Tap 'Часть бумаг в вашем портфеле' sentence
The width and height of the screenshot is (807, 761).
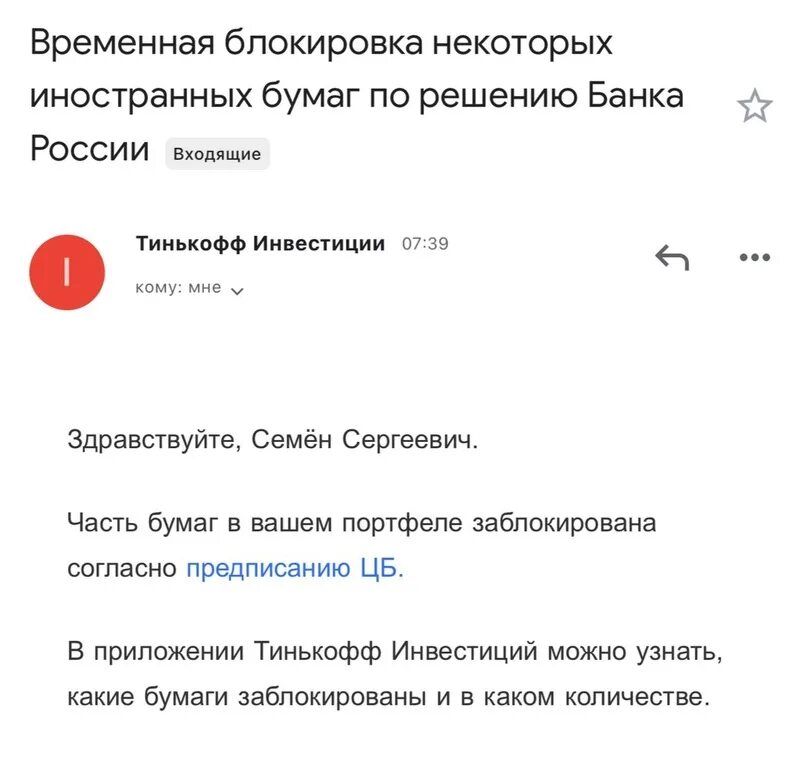click(265, 523)
